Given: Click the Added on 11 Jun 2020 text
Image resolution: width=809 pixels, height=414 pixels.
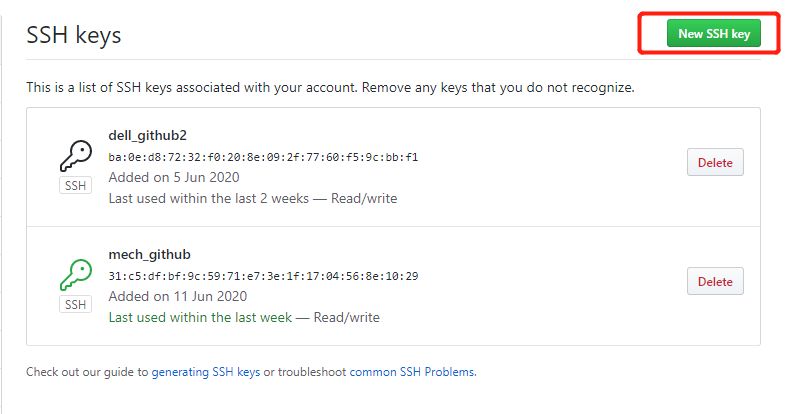Looking at the screenshot, I should [177, 296].
